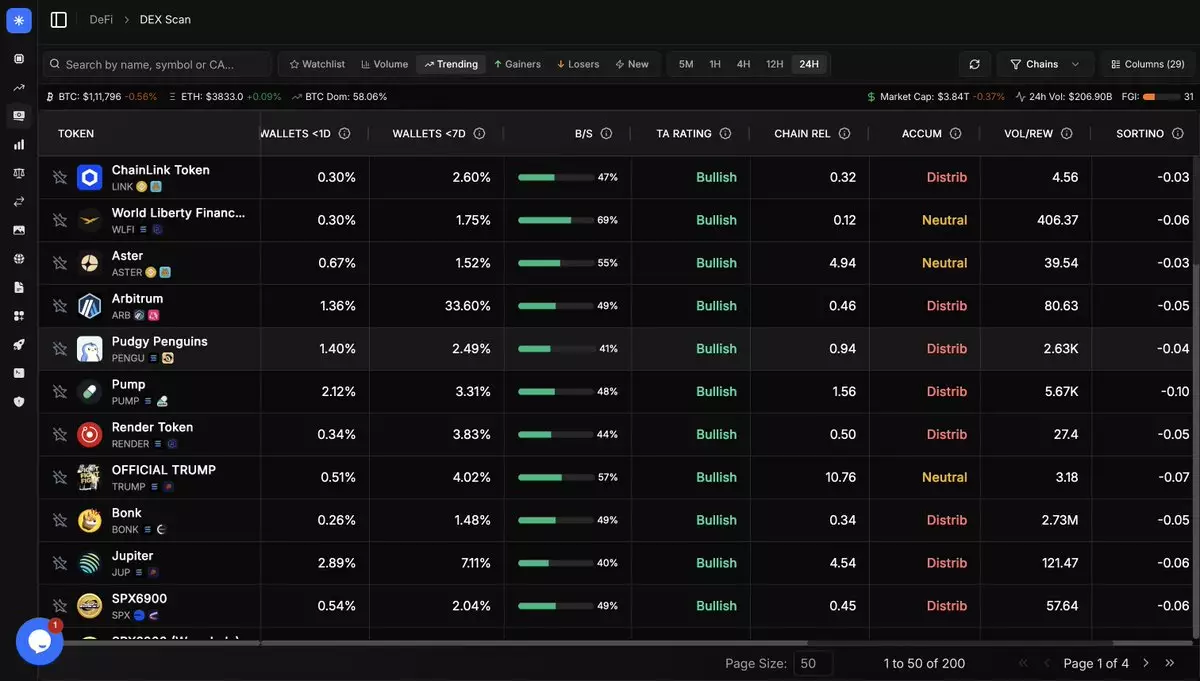Go to the next page arrow
This screenshot has height=681, width=1200.
point(1146,663)
